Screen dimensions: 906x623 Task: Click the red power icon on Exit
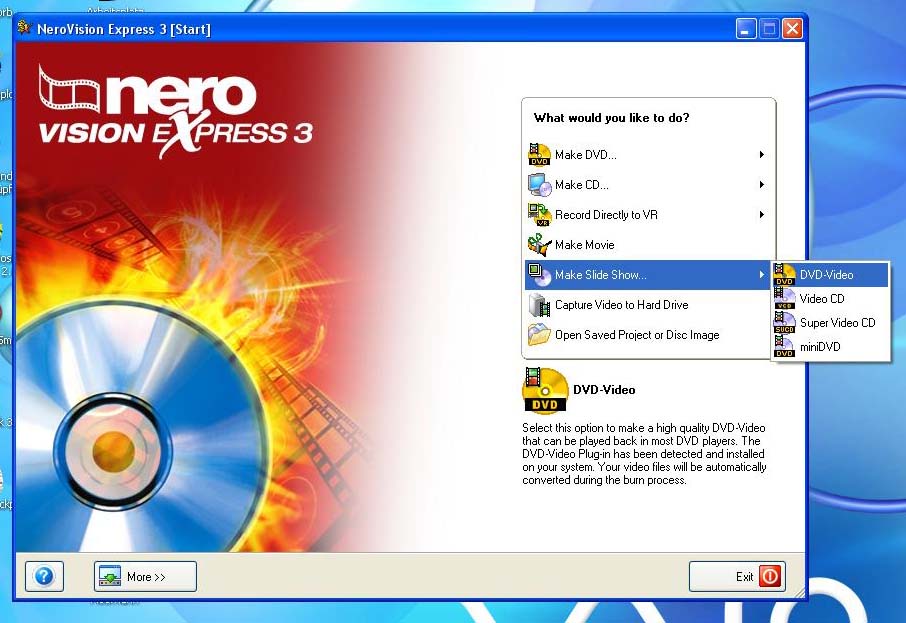click(770, 576)
